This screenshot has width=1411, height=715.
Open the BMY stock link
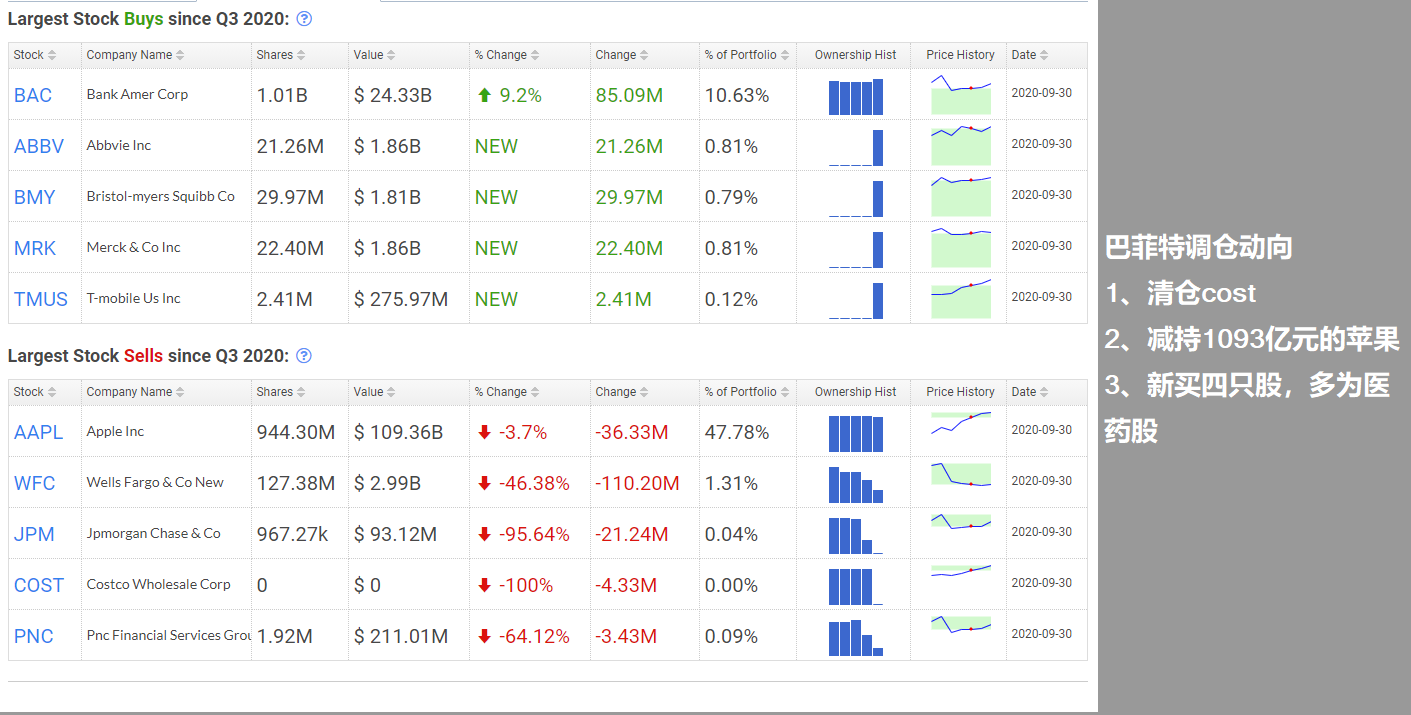coord(35,197)
